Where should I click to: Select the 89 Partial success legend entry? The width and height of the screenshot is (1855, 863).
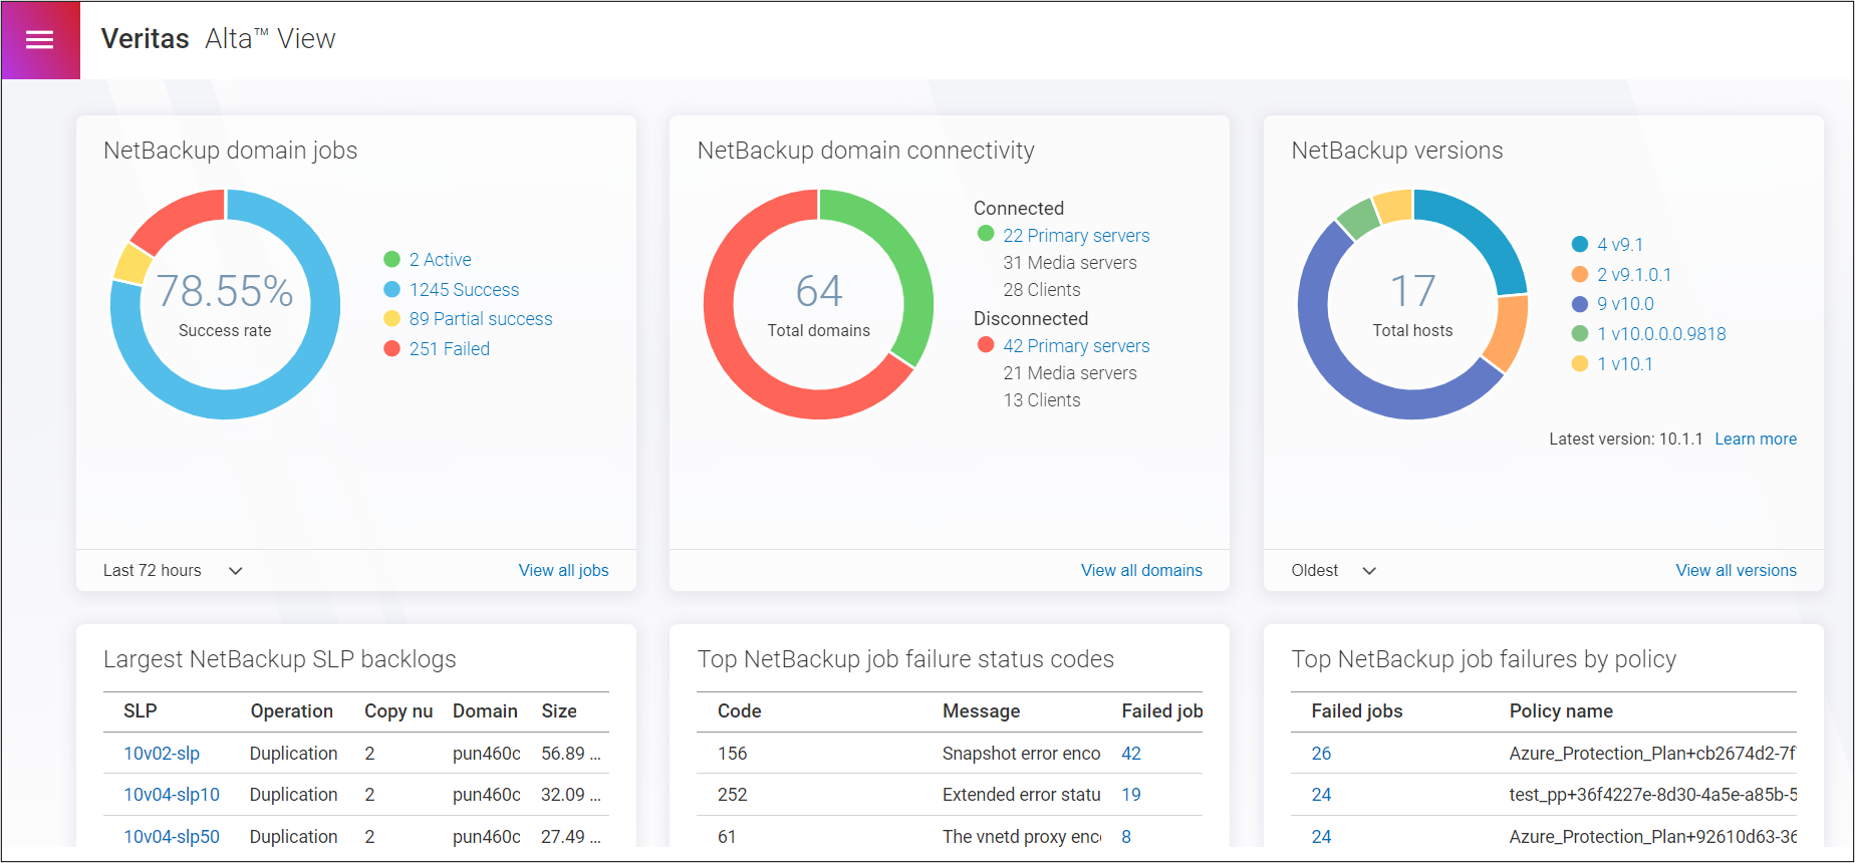(x=480, y=319)
